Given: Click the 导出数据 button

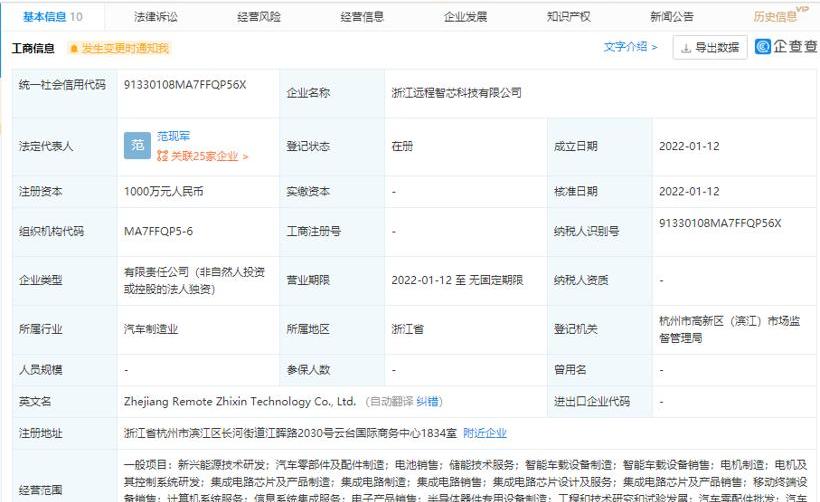Looking at the screenshot, I should [710, 48].
